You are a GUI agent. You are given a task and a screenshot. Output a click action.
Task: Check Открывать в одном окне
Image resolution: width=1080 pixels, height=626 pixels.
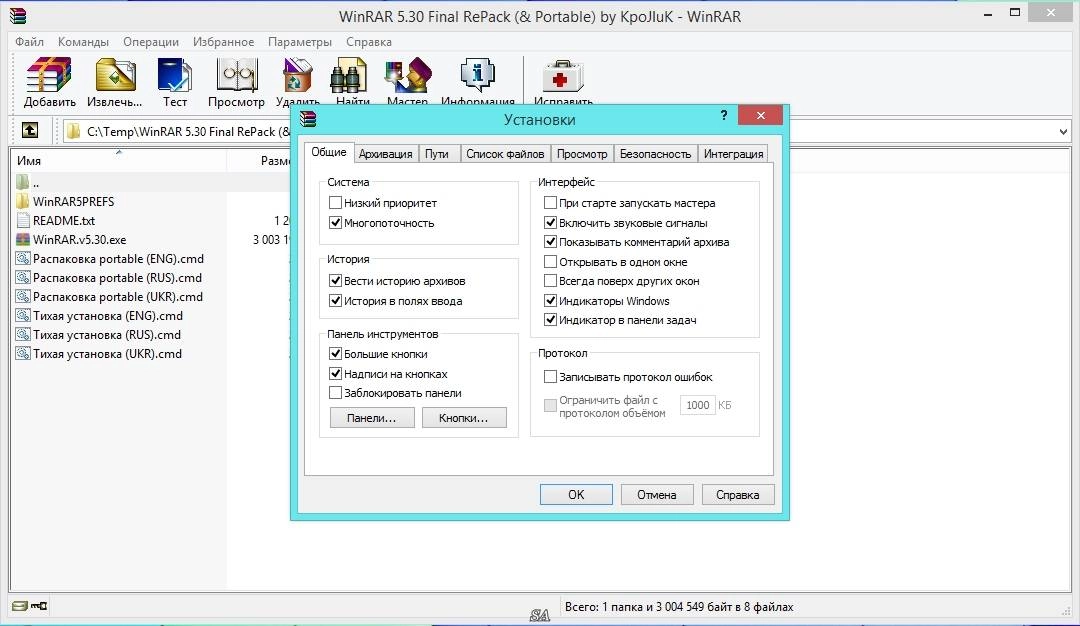click(550, 262)
